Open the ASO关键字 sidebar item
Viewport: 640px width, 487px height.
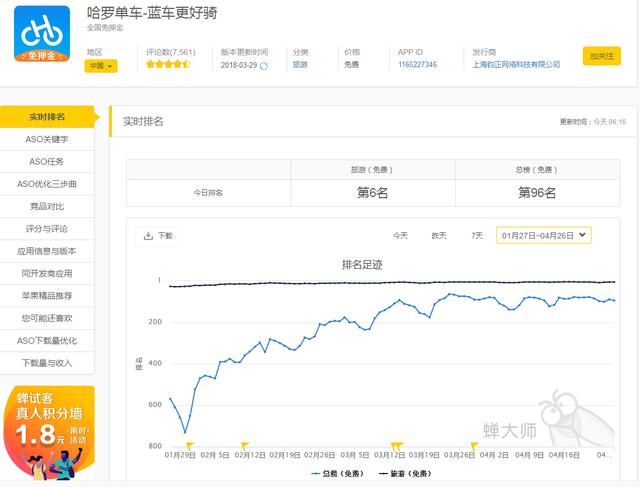(x=47, y=139)
